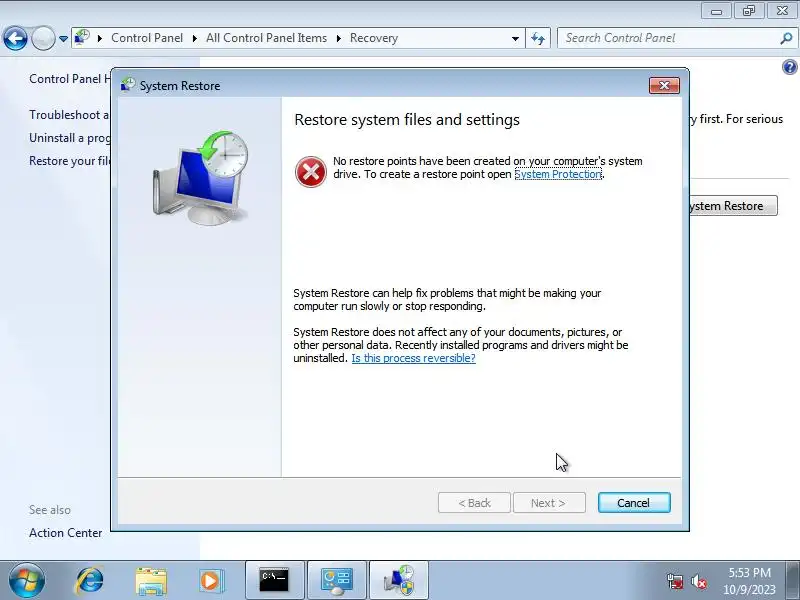Open Restore your files link
This screenshot has width=800, height=600.
[x=69, y=161]
